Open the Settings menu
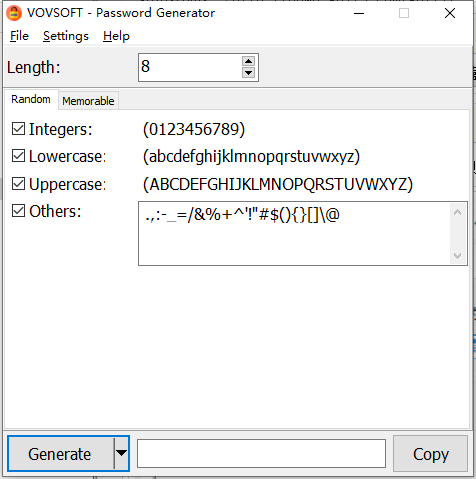The width and height of the screenshot is (476, 479). (66, 36)
